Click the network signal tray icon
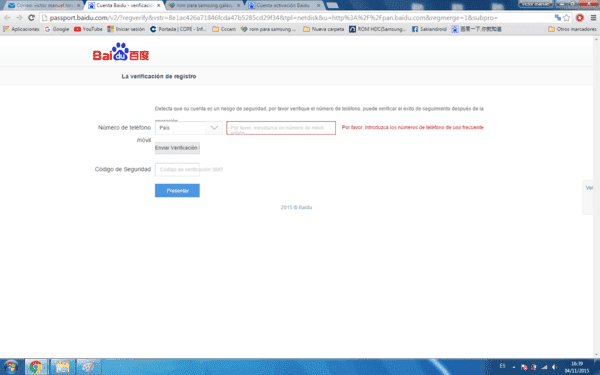Screen dimensions: 600x375 (544, 367)
